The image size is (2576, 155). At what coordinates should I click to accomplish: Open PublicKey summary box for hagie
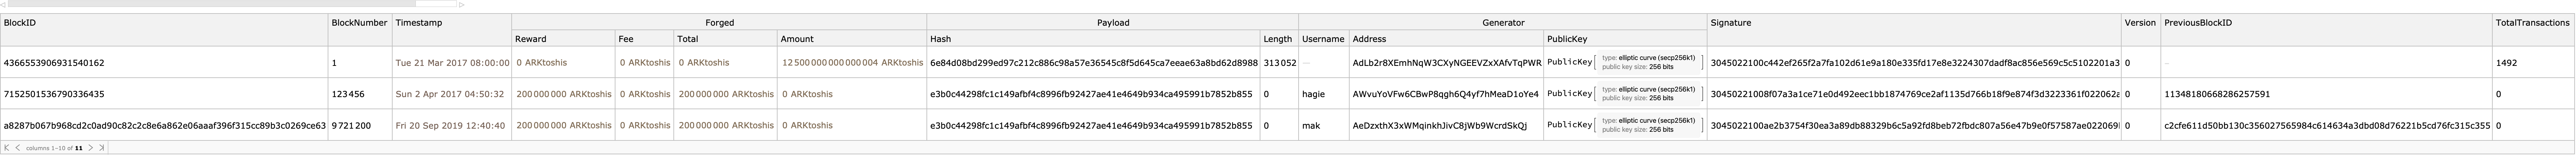tap(1649, 94)
